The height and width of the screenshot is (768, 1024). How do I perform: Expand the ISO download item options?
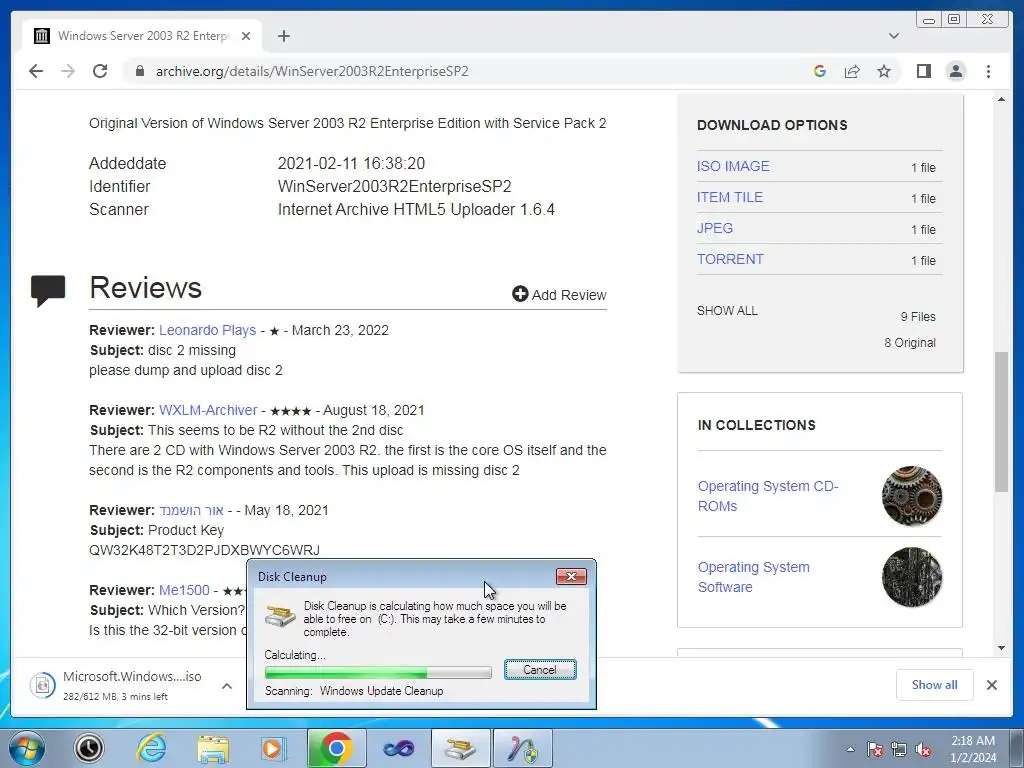[x=227, y=686]
